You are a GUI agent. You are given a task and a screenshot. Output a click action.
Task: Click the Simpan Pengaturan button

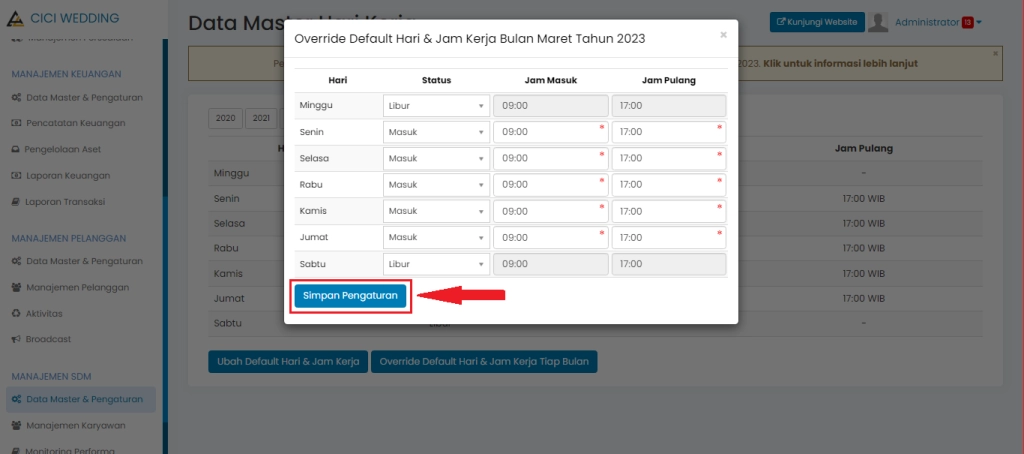[350, 296]
